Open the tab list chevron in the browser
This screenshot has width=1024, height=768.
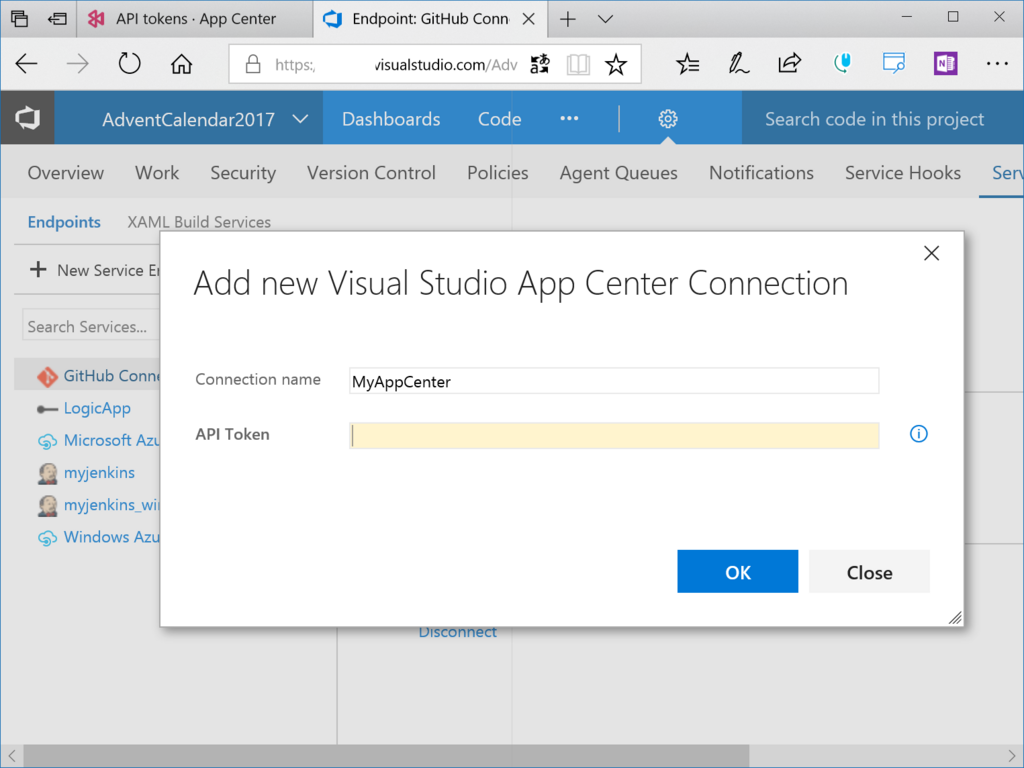(x=605, y=19)
